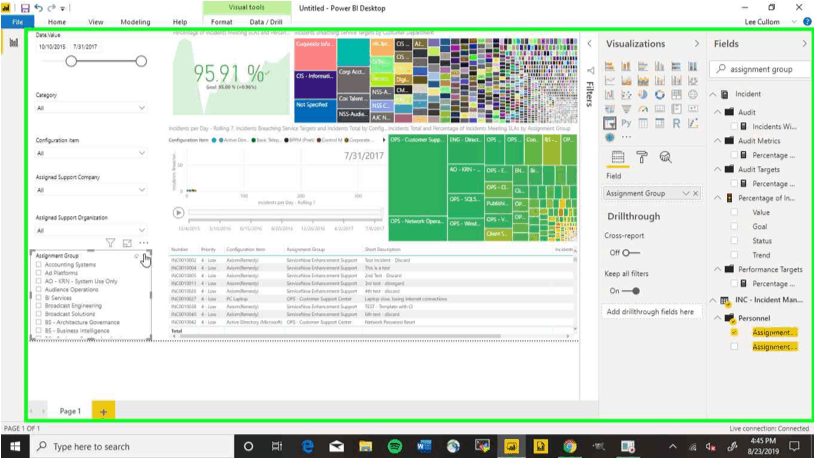The height and width of the screenshot is (459, 815).
Task: Open the Format ribbon tab
Action: (x=221, y=22)
